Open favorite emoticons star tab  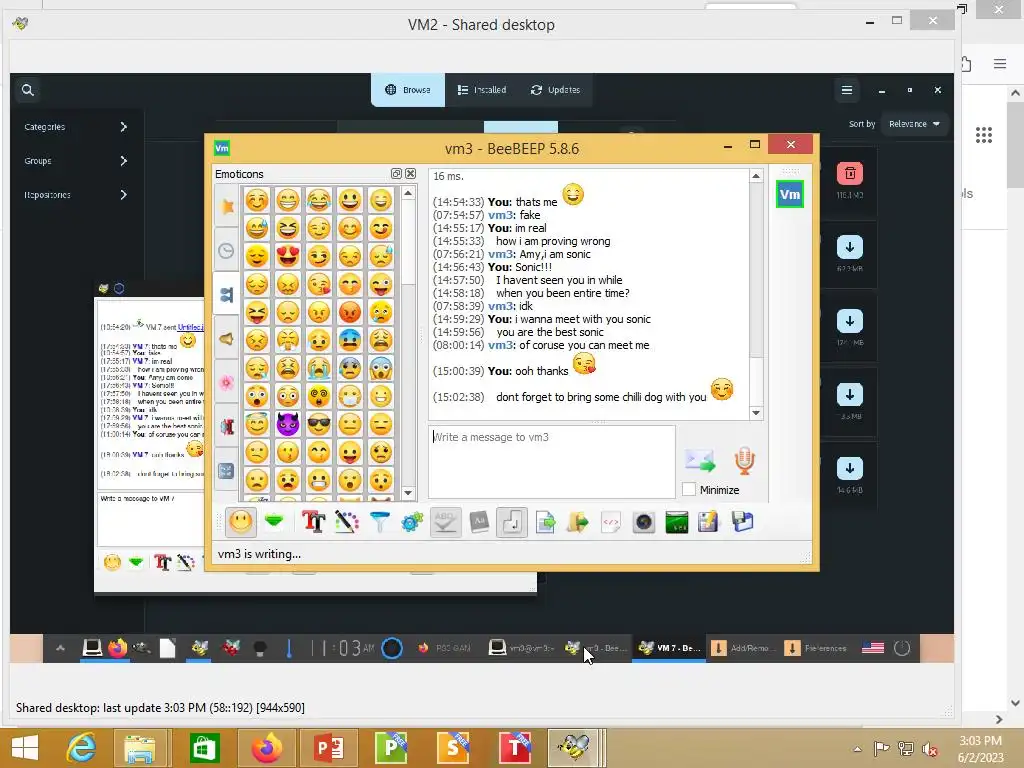coord(227,206)
